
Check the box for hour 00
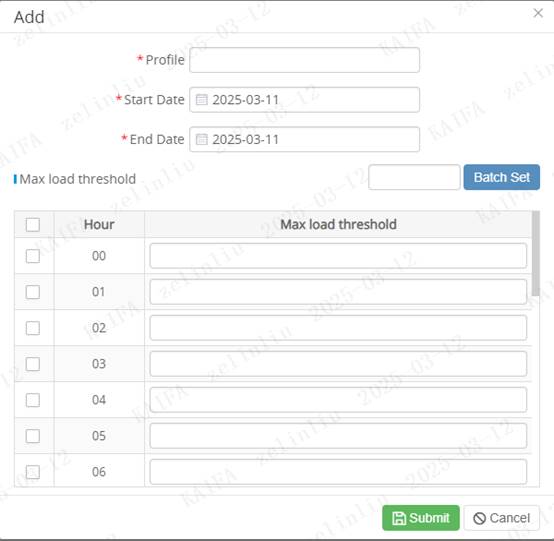coord(33,256)
